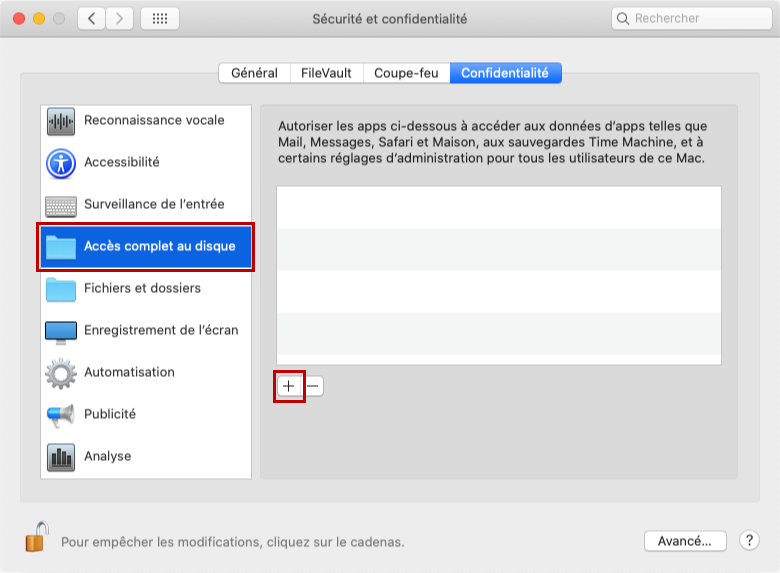Choose the "Analyse" label

(107, 456)
